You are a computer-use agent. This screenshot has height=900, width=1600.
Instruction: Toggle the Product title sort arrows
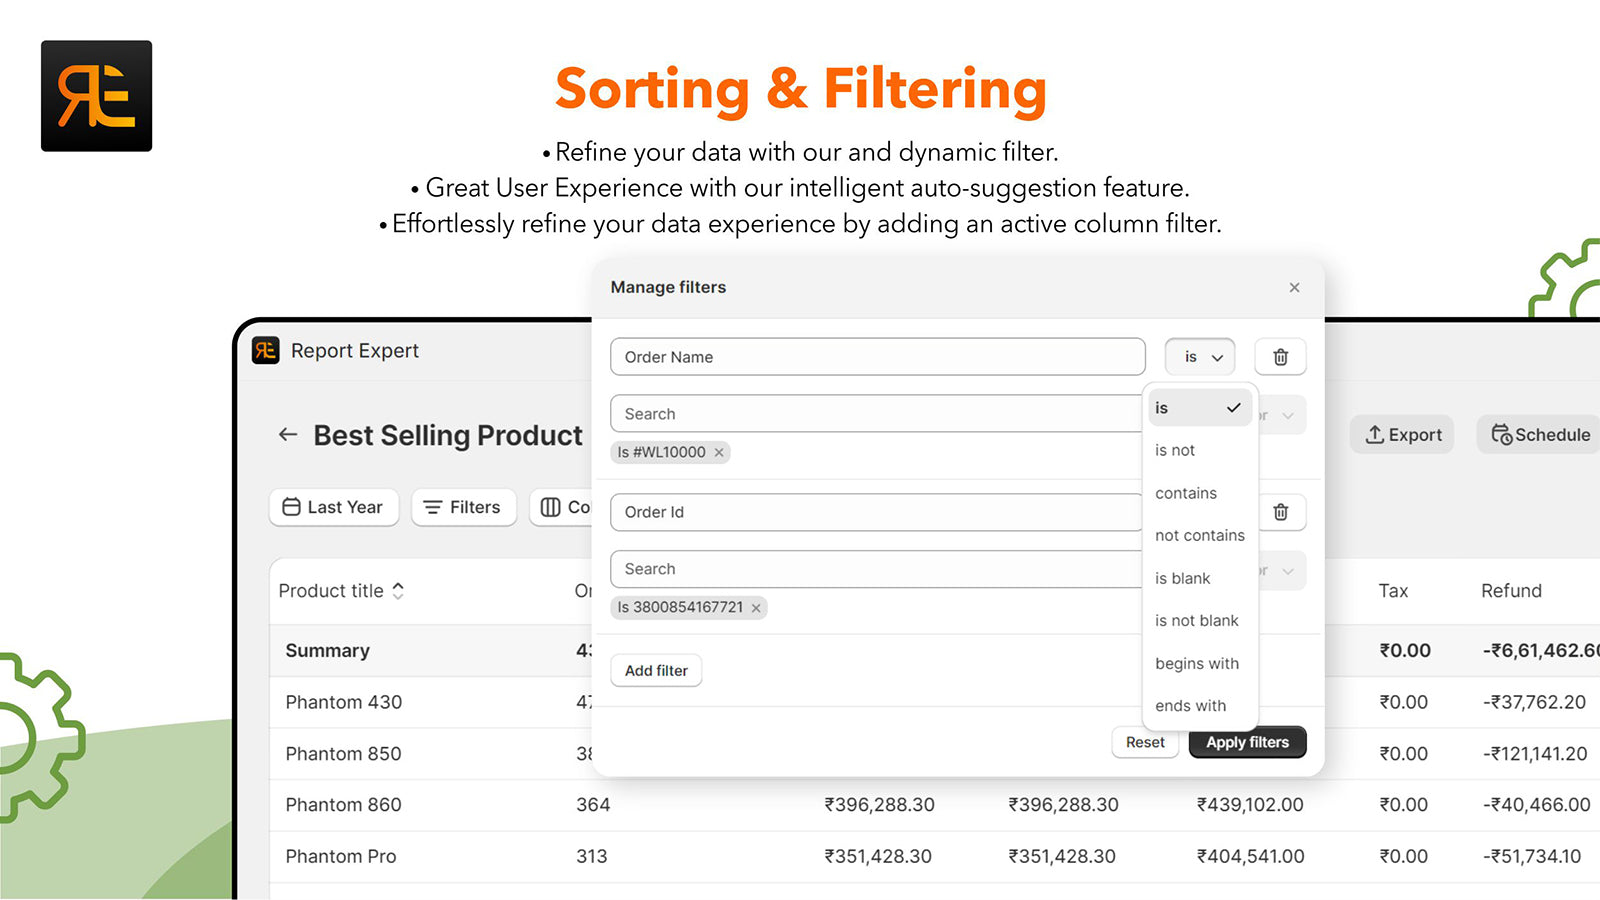click(398, 591)
